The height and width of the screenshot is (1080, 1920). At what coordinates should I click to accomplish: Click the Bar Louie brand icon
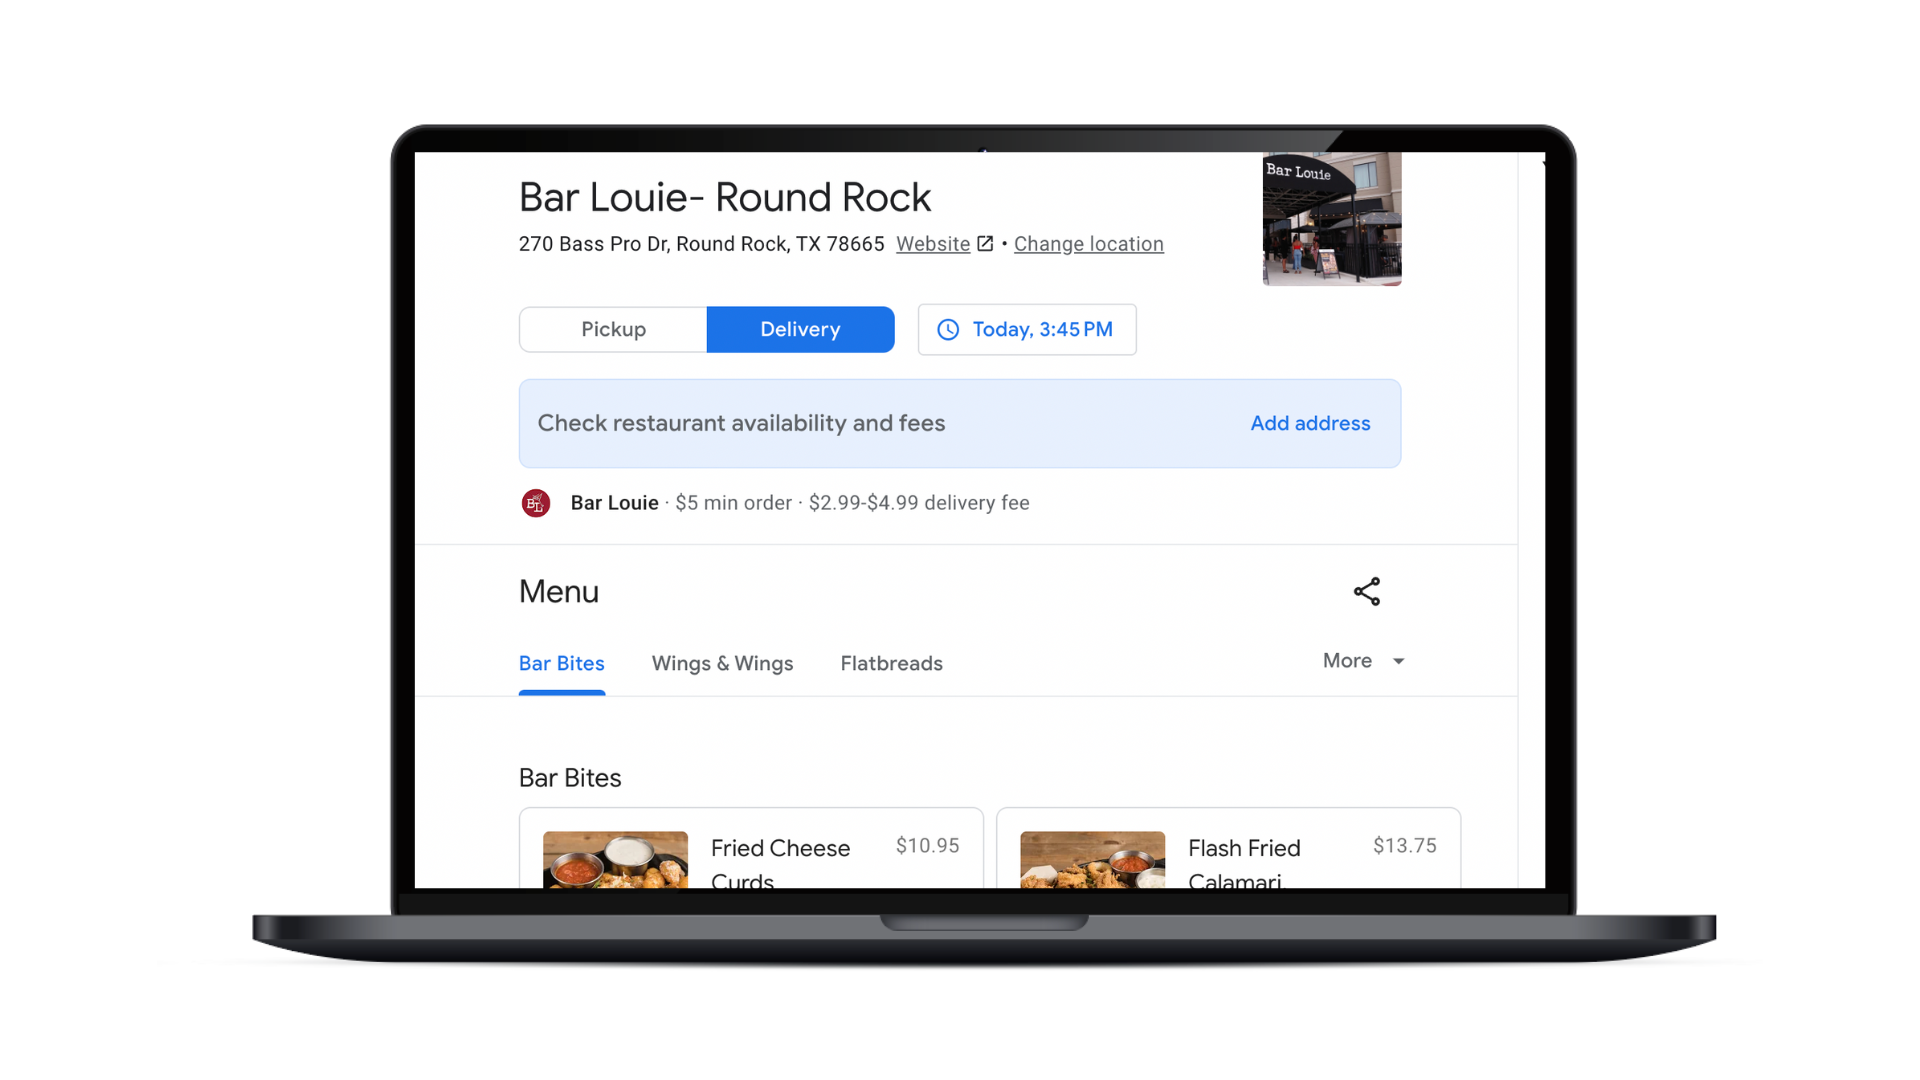(x=535, y=502)
